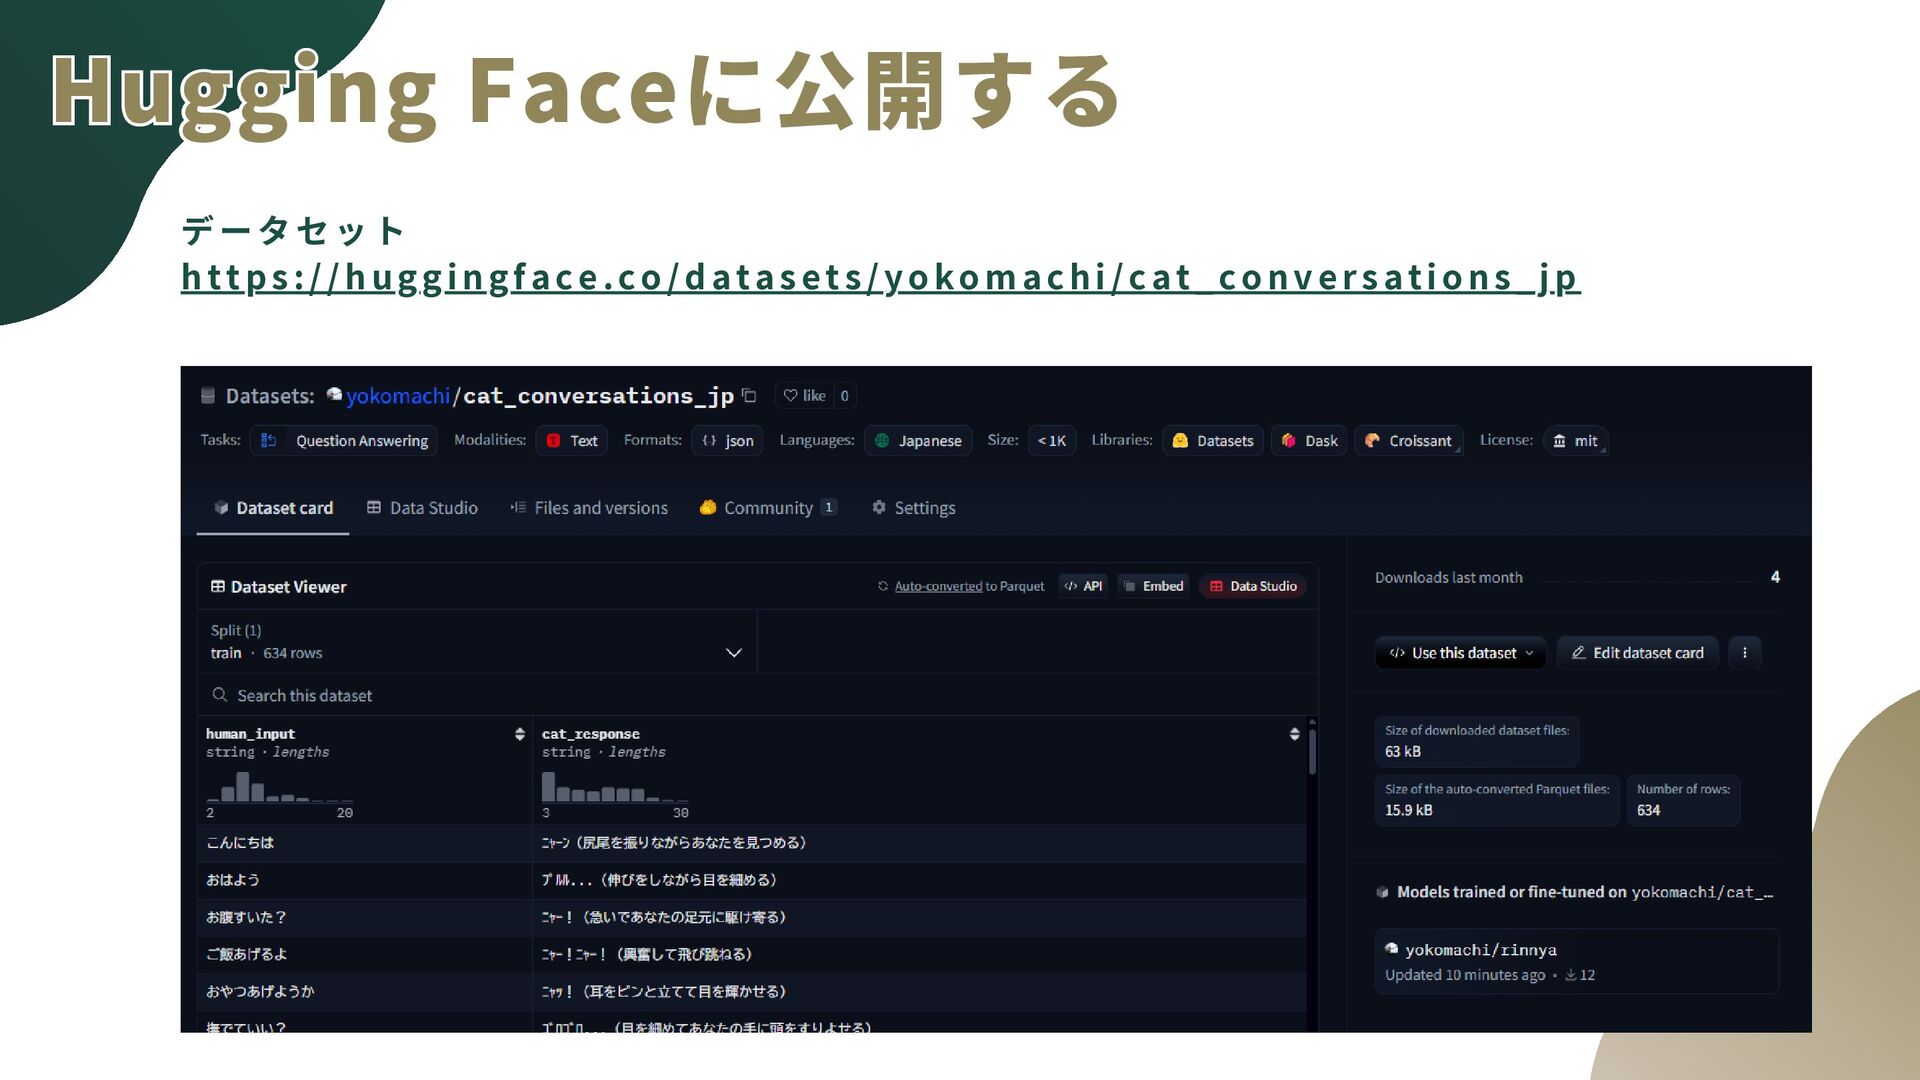Open the Community tab

click(767, 508)
